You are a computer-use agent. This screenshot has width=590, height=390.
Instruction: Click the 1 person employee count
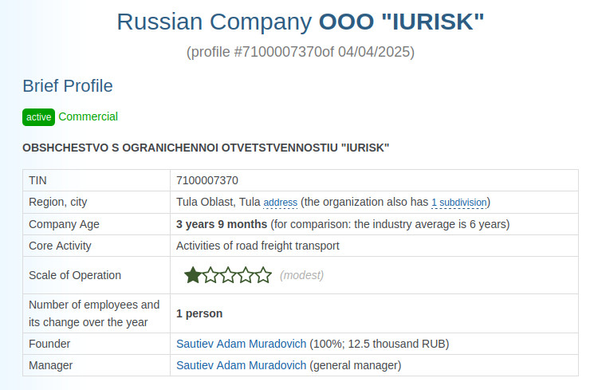(x=199, y=314)
